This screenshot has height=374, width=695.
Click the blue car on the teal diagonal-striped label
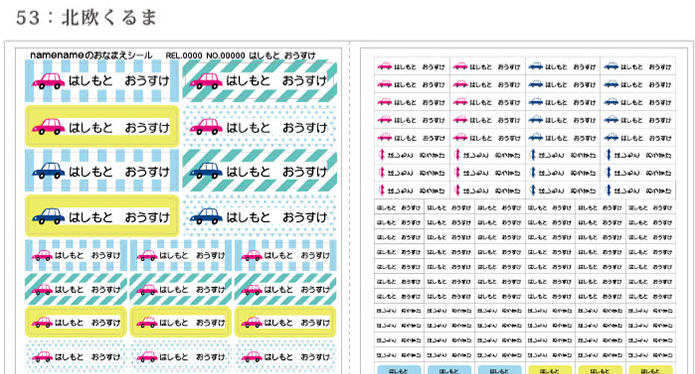[x=206, y=171]
